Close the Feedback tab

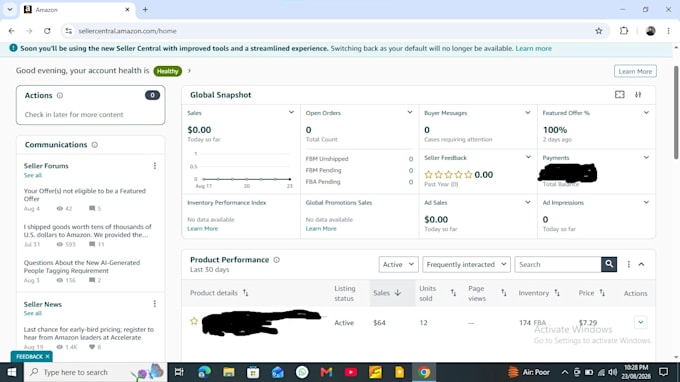click(47, 356)
